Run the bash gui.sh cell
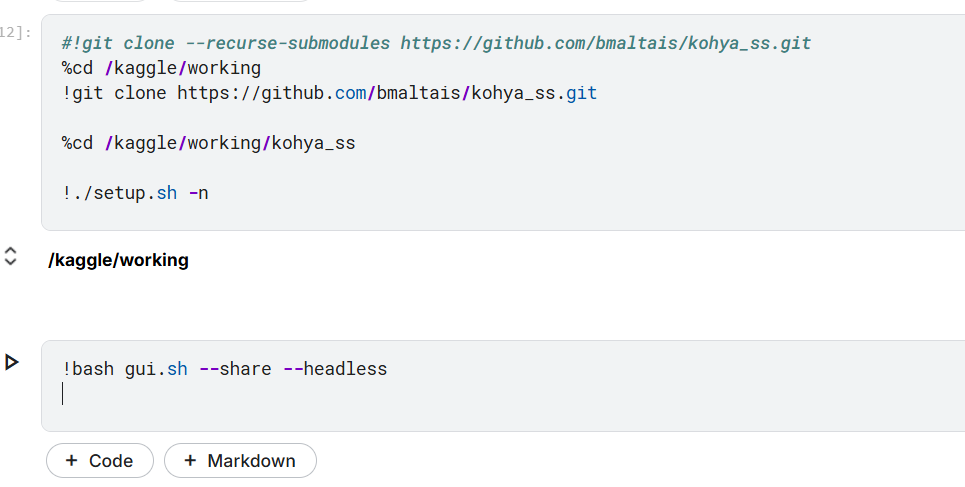This screenshot has height=487, width=965. (12, 362)
